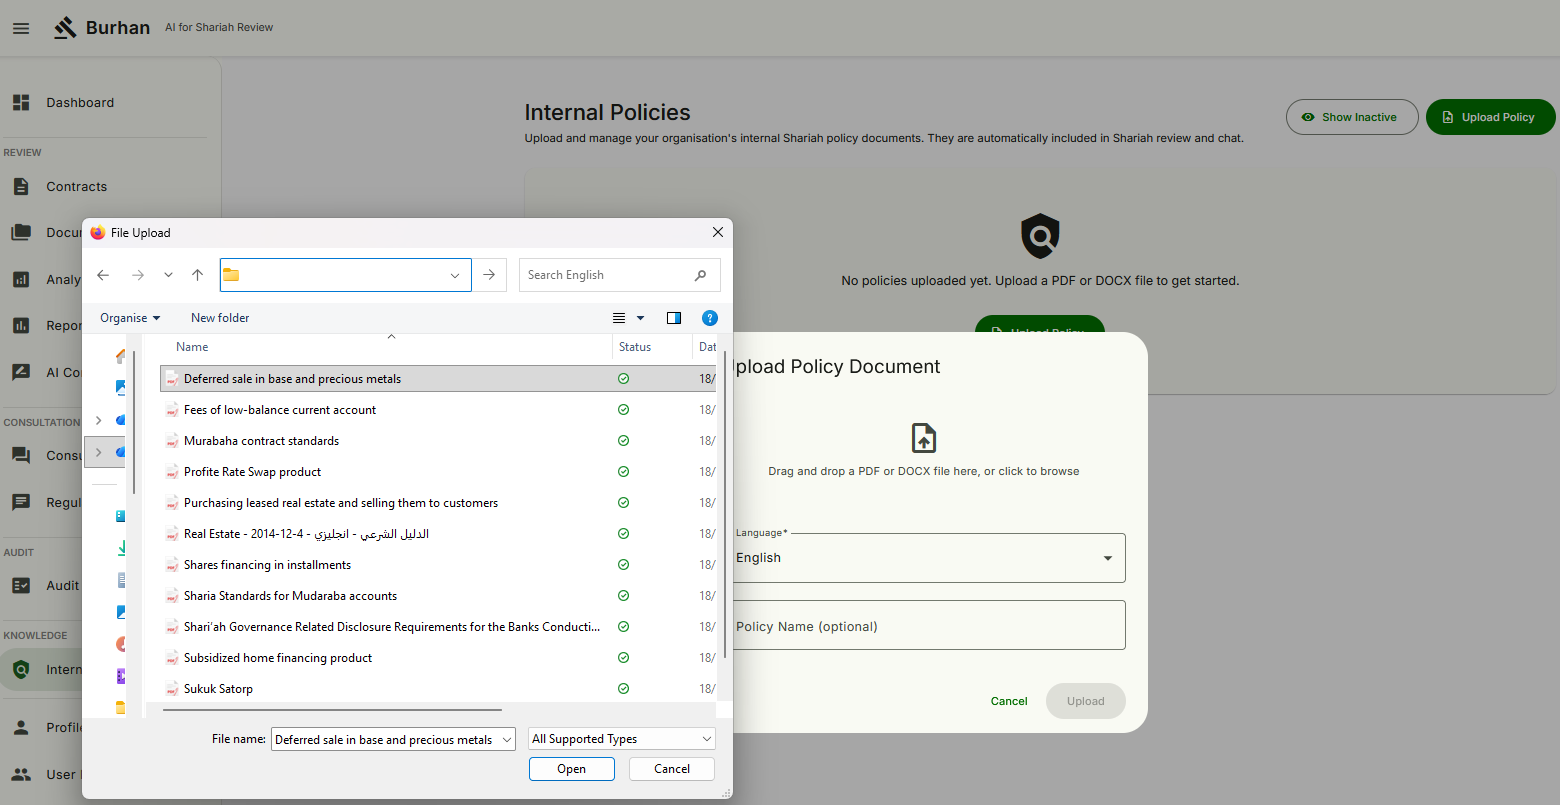Select file Sukuk Satorp

coord(437,689)
